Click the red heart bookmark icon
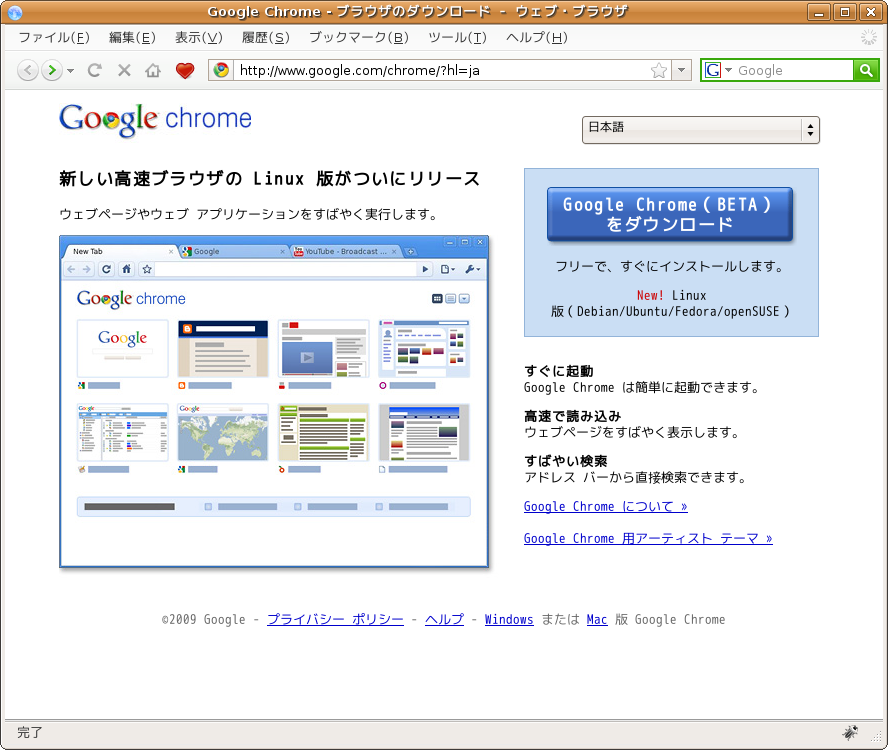888x750 pixels. pos(184,71)
